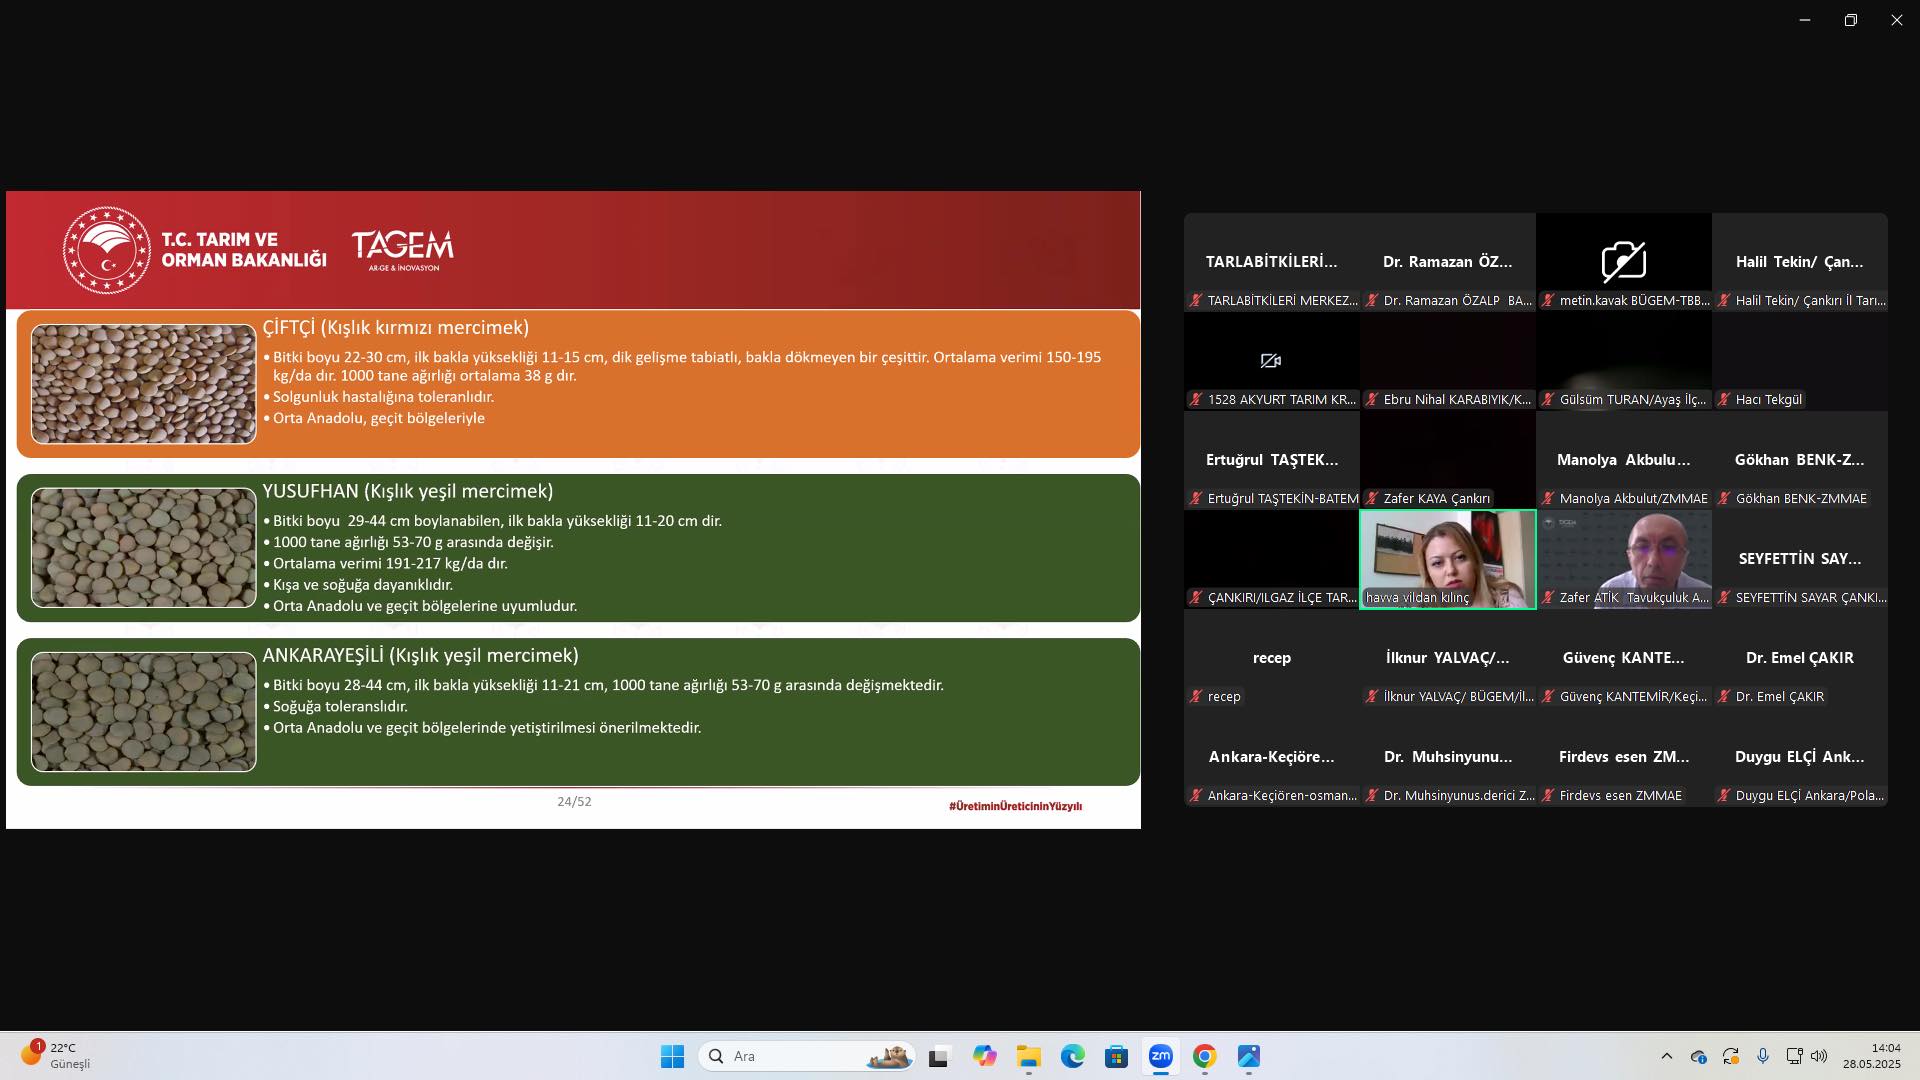The height and width of the screenshot is (1080, 1920).
Task: Open the Photos app taskbar icon
Action: 1248,1056
